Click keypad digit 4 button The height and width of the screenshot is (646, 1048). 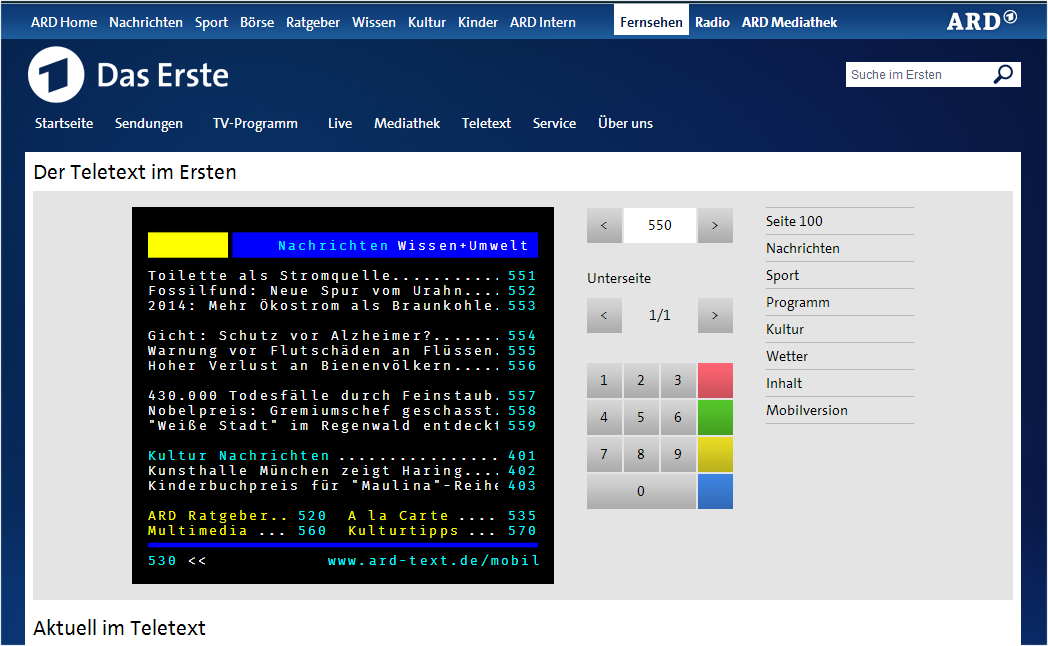[604, 418]
